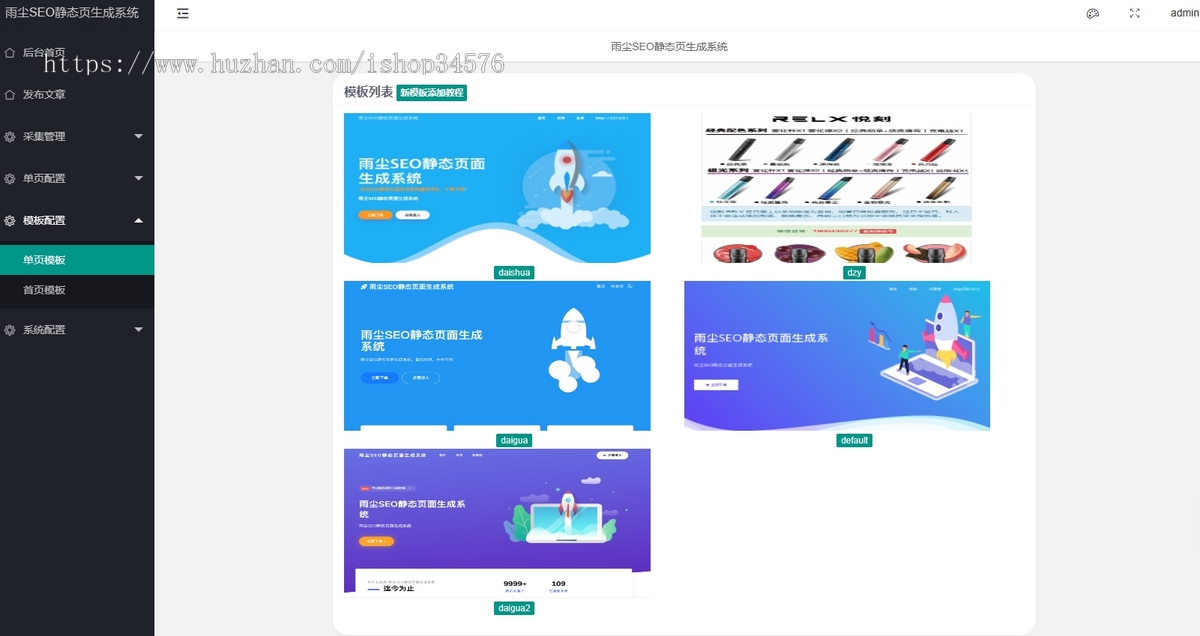Select the default label button
The width and height of the screenshot is (1200, 636).
(854, 440)
